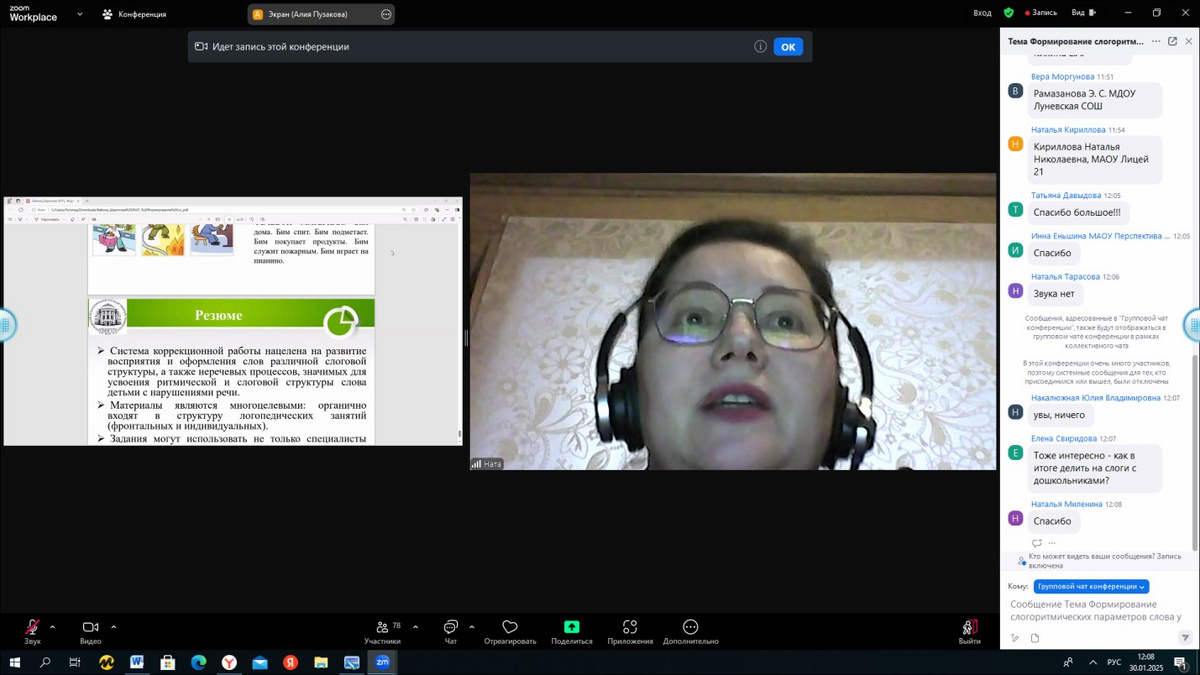The width and height of the screenshot is (1200, 675).
Task: Expand the right edge panel handle
Action: click(x=1192, y=324)
